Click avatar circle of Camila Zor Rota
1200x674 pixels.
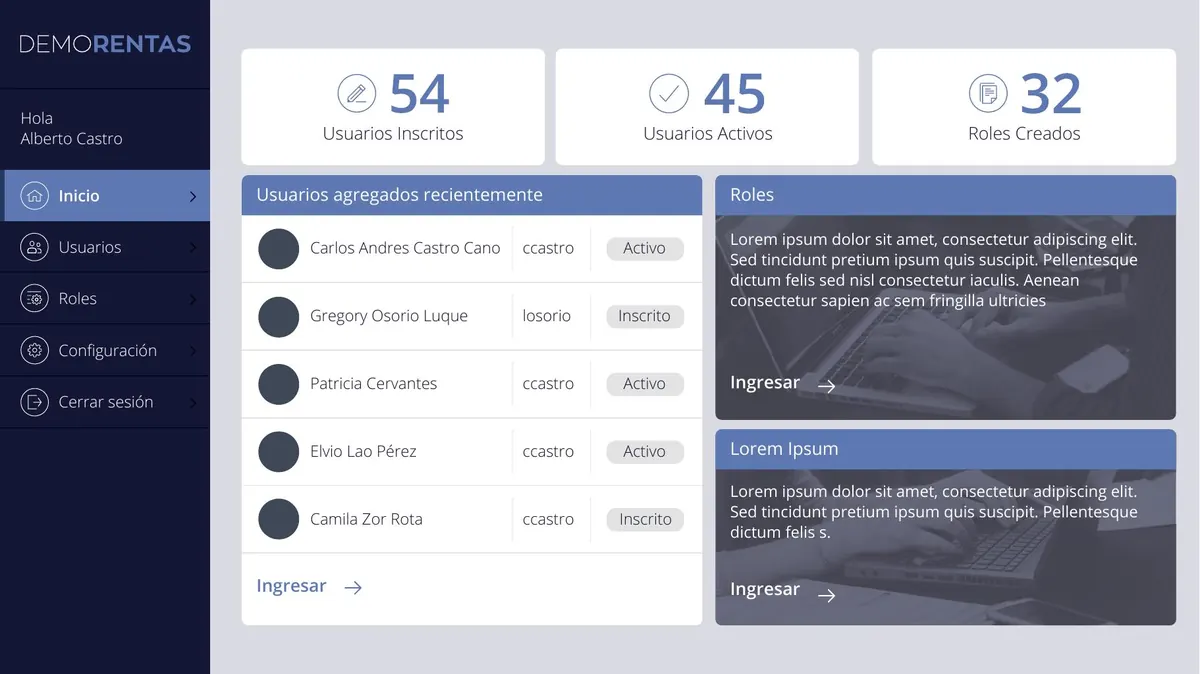[x=279, y=519]
